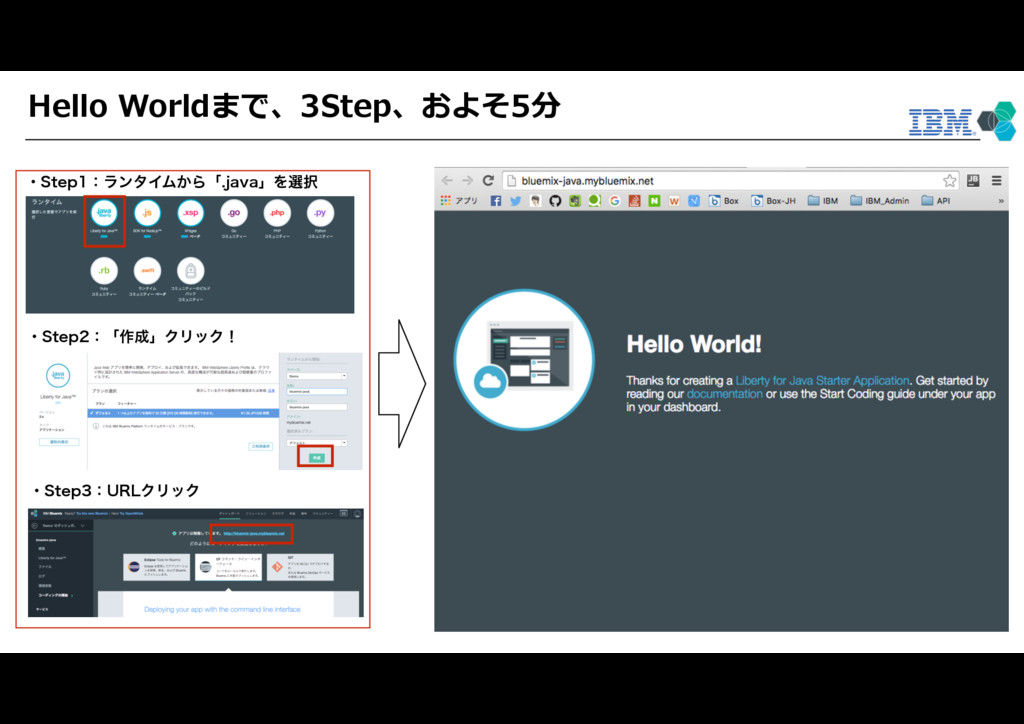This screenshot has width=1024, height=724.
Task: Select the CF command line interface card
Action: click(x=229, y=567)
